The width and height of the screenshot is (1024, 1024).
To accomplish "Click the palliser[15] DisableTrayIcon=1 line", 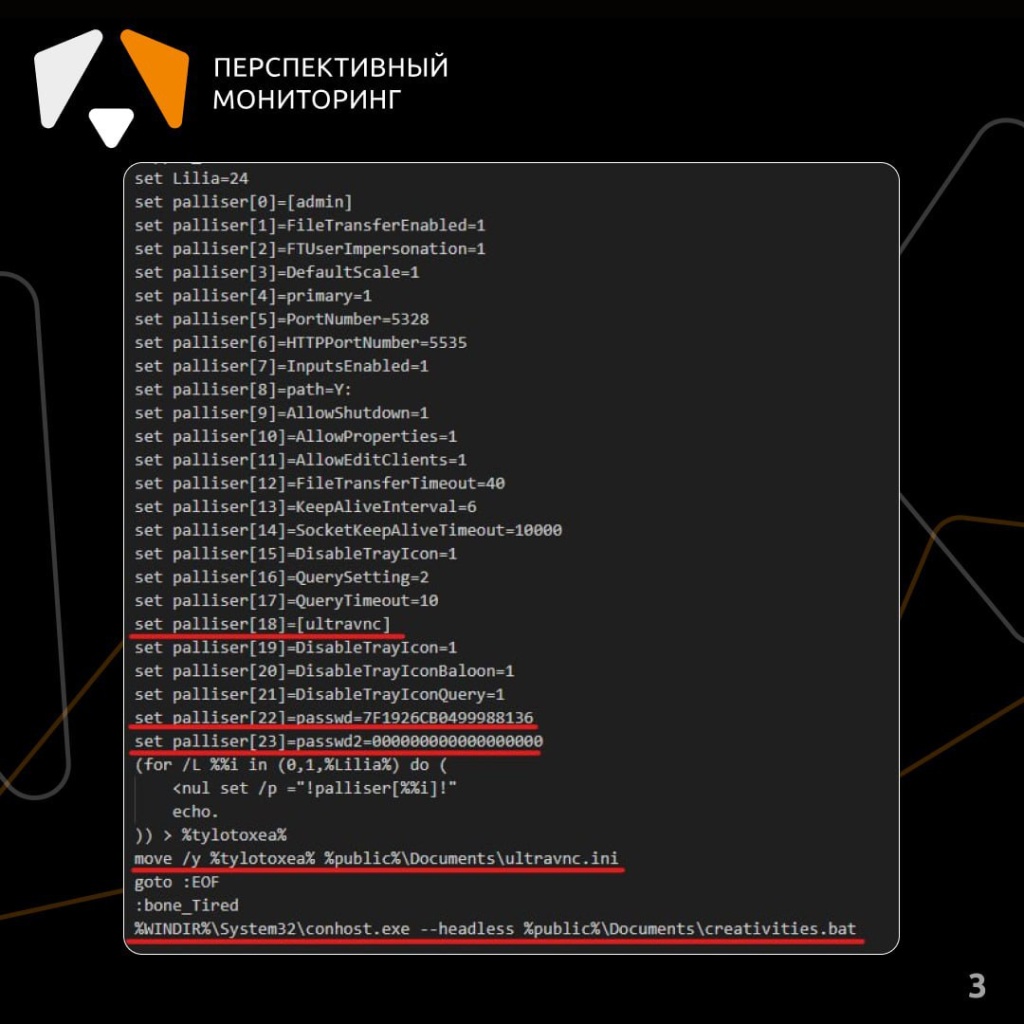I will (x=296, y=554).
